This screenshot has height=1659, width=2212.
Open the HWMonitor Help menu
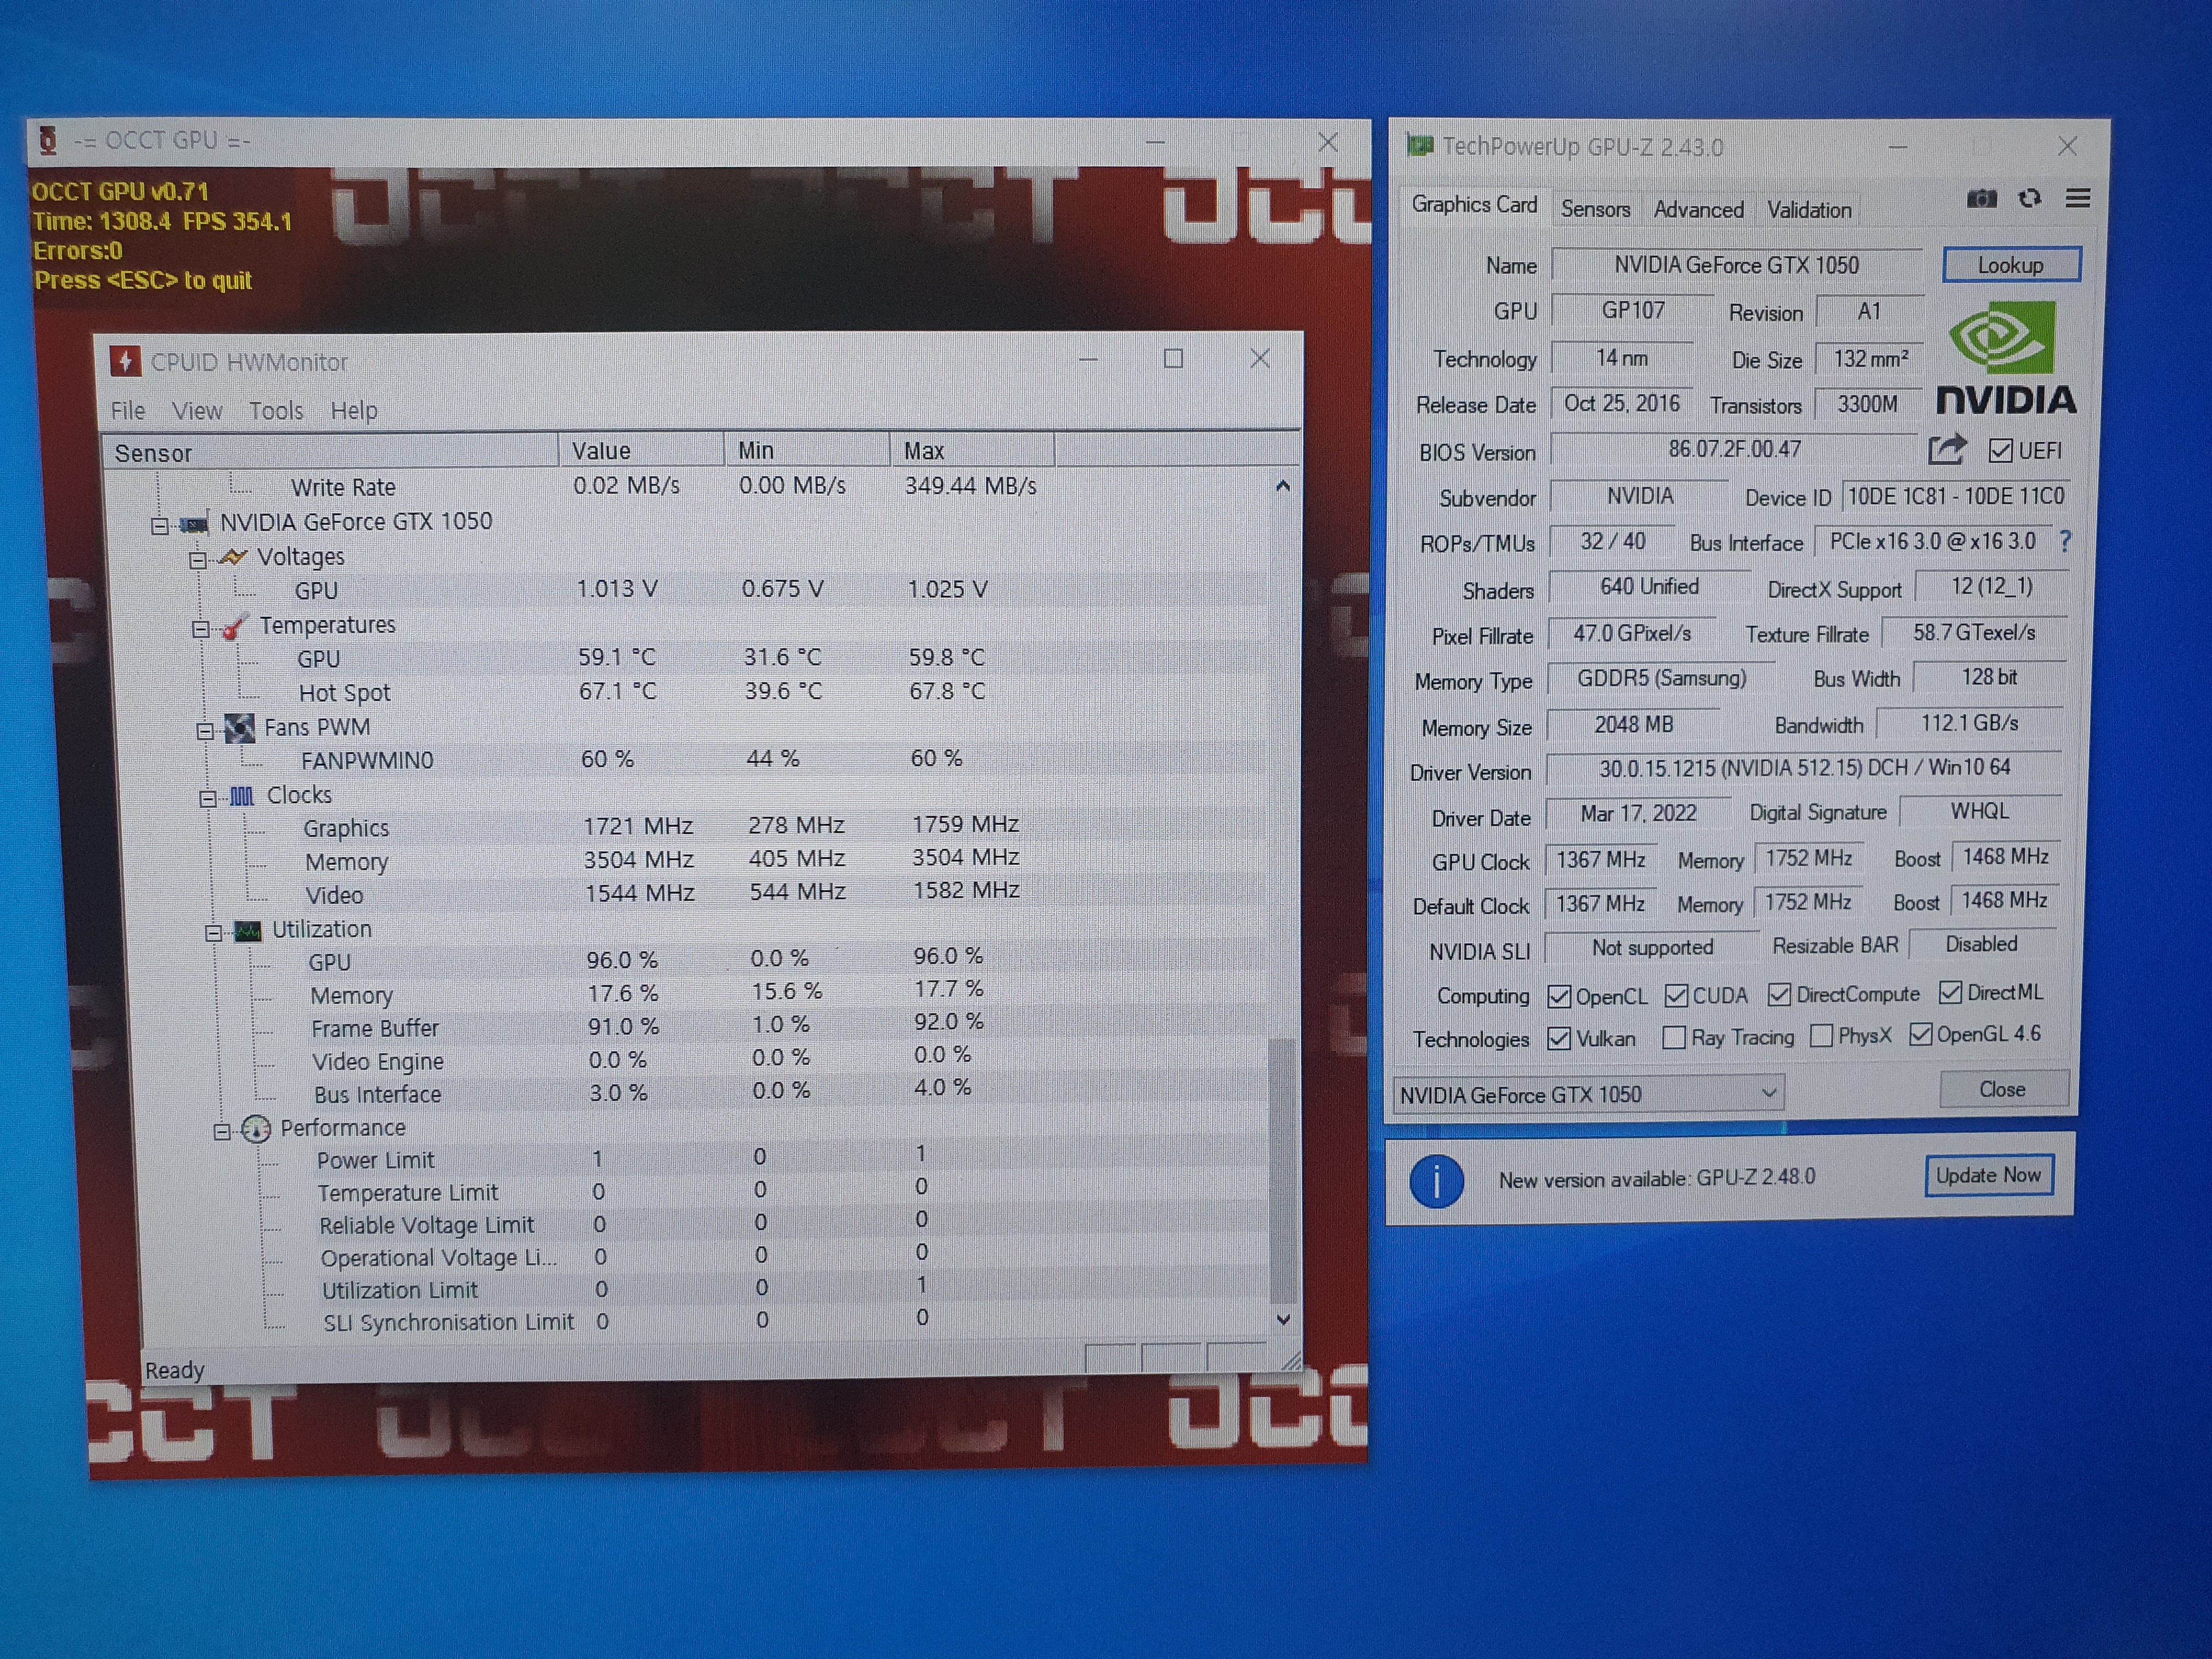click(354, 411)
